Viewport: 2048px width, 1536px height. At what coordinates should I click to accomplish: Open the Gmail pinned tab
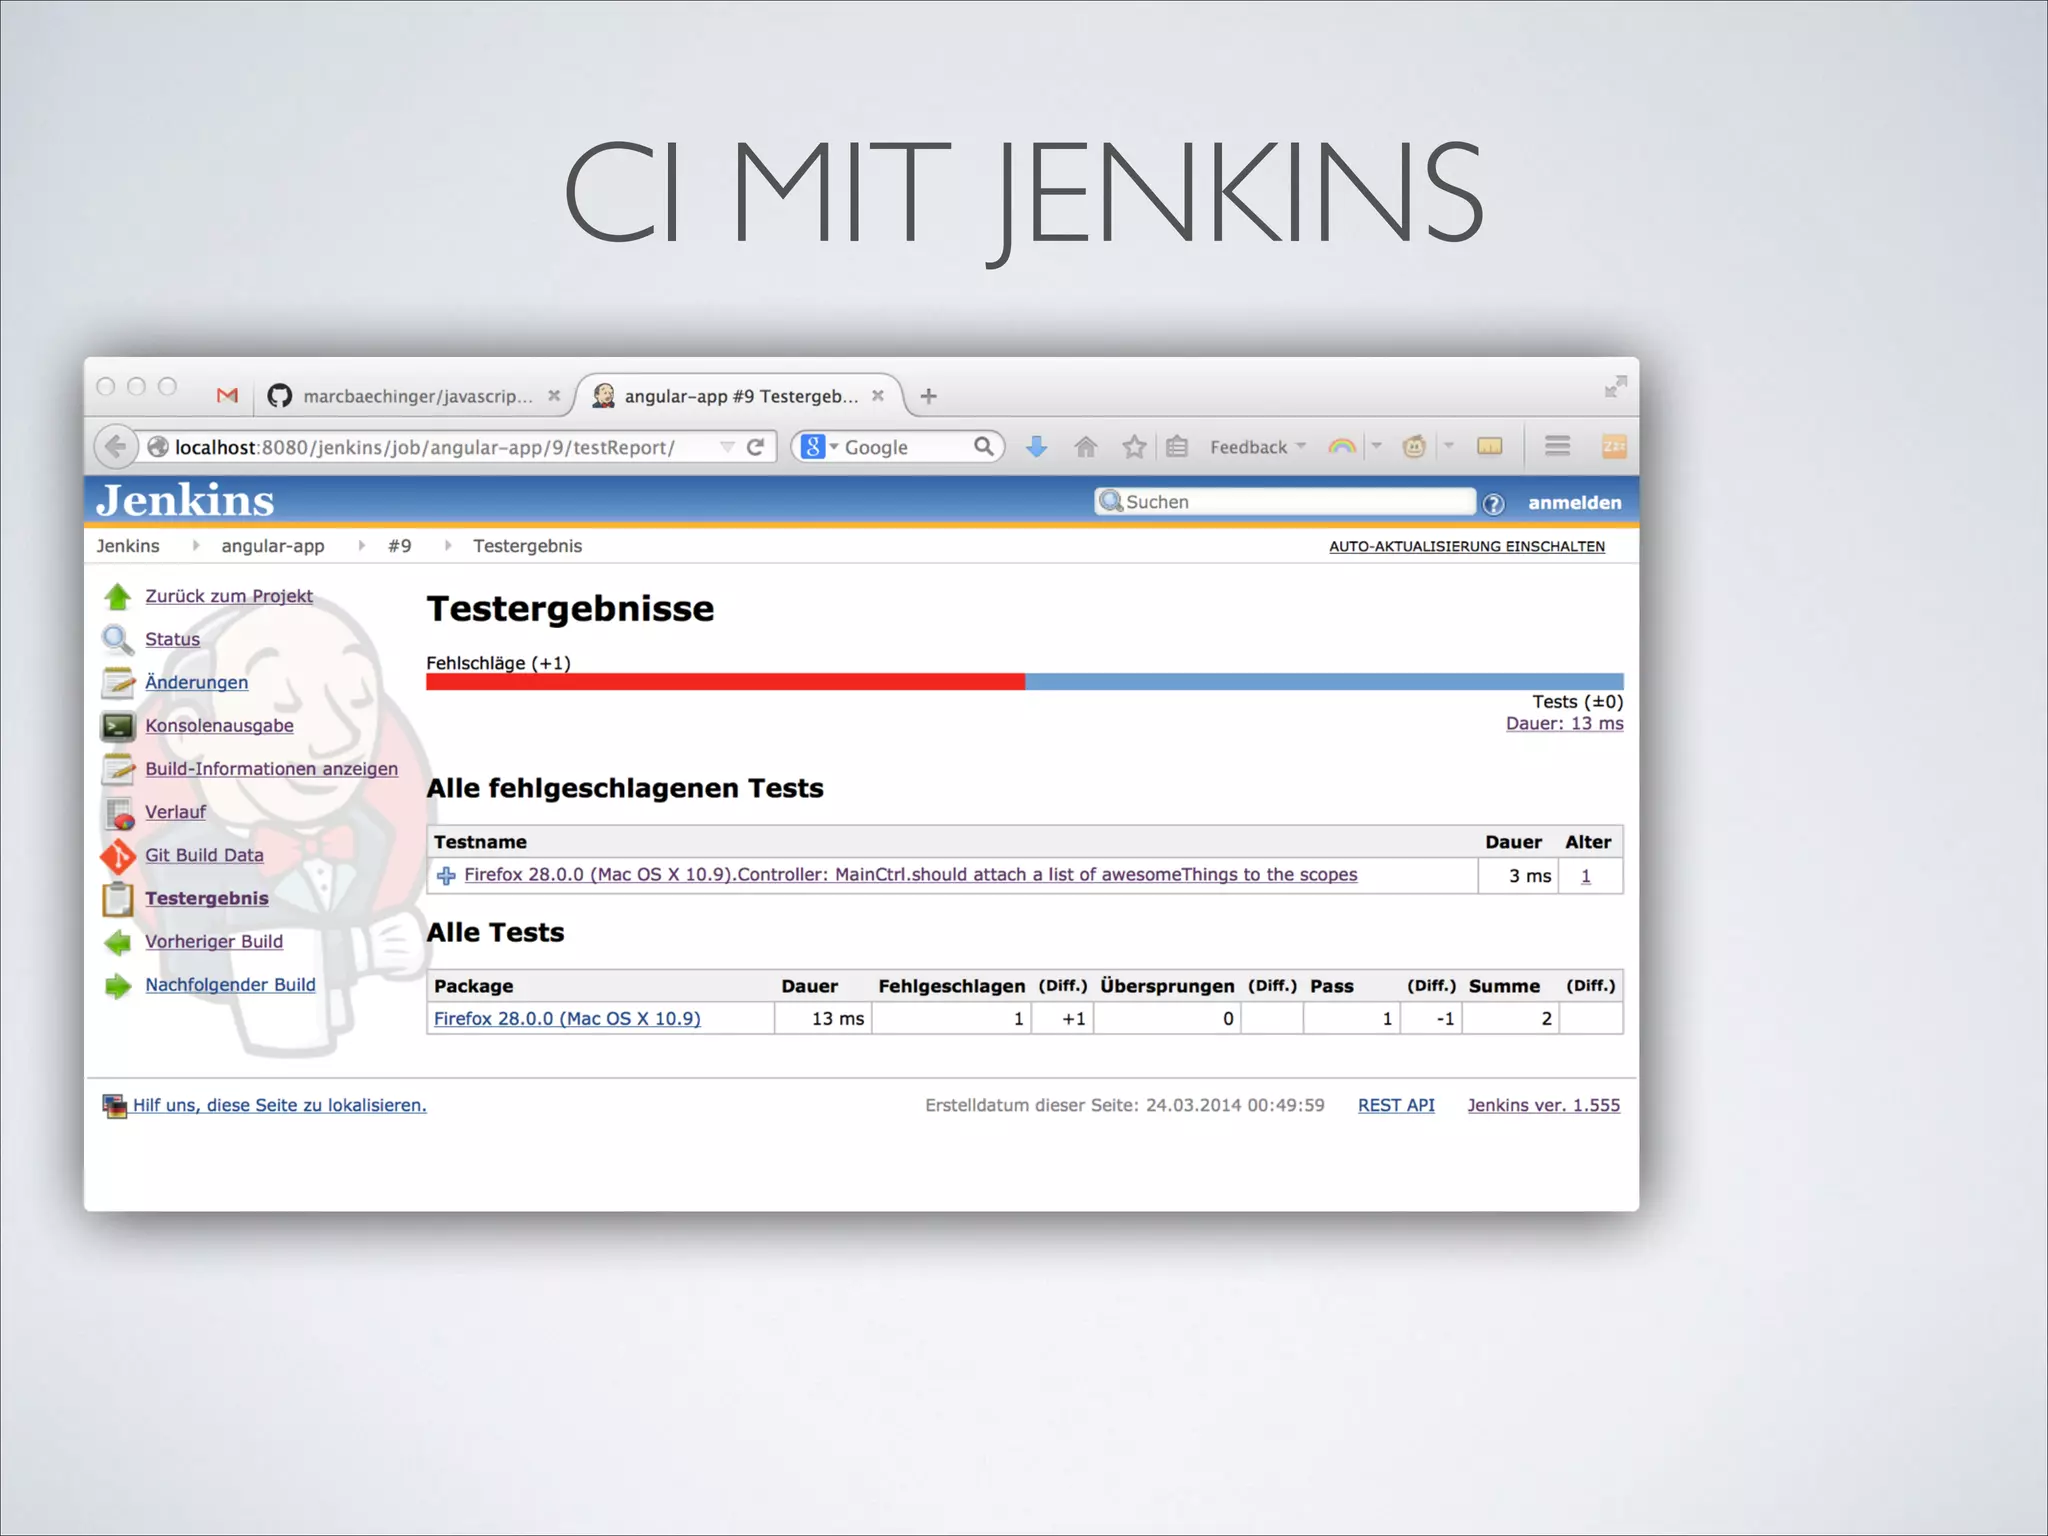pos(227,396)
